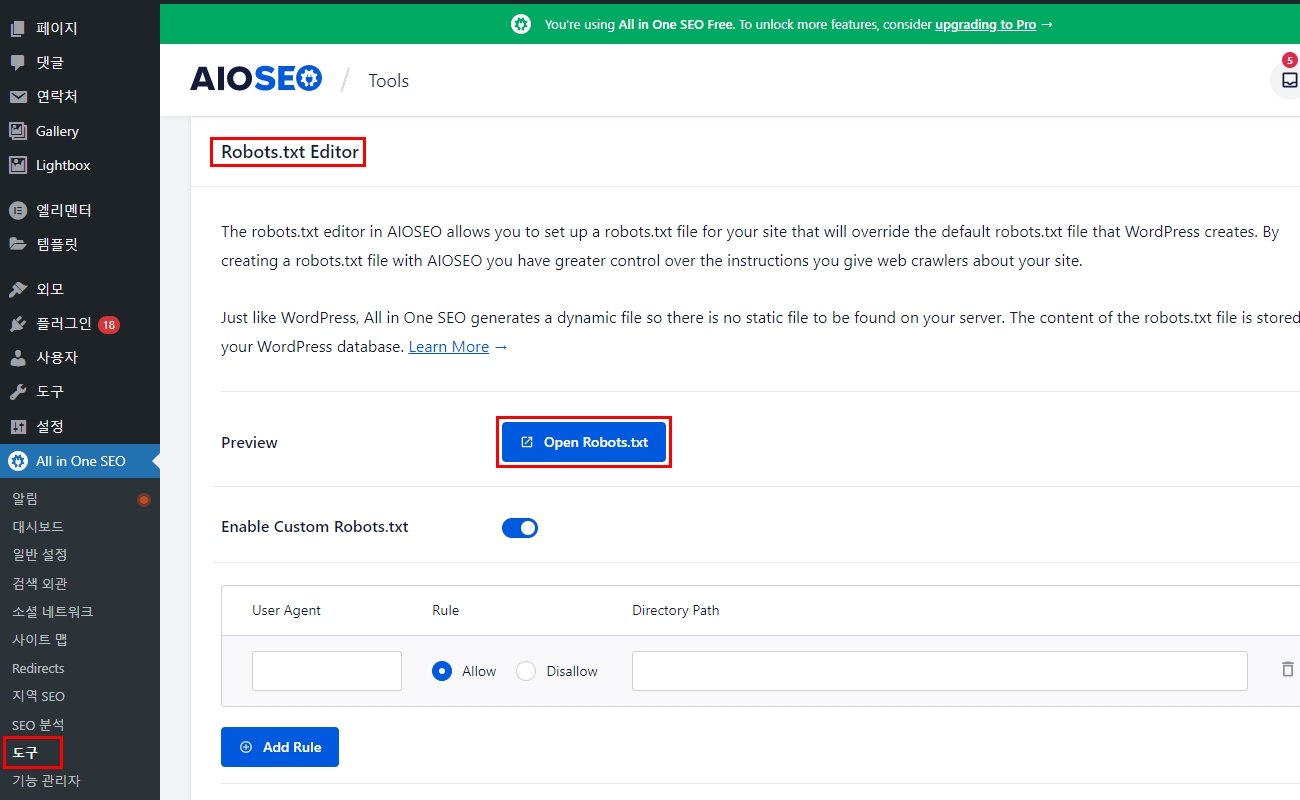Open the 페이지 menu in the sidebar

(x=80, y=29)
